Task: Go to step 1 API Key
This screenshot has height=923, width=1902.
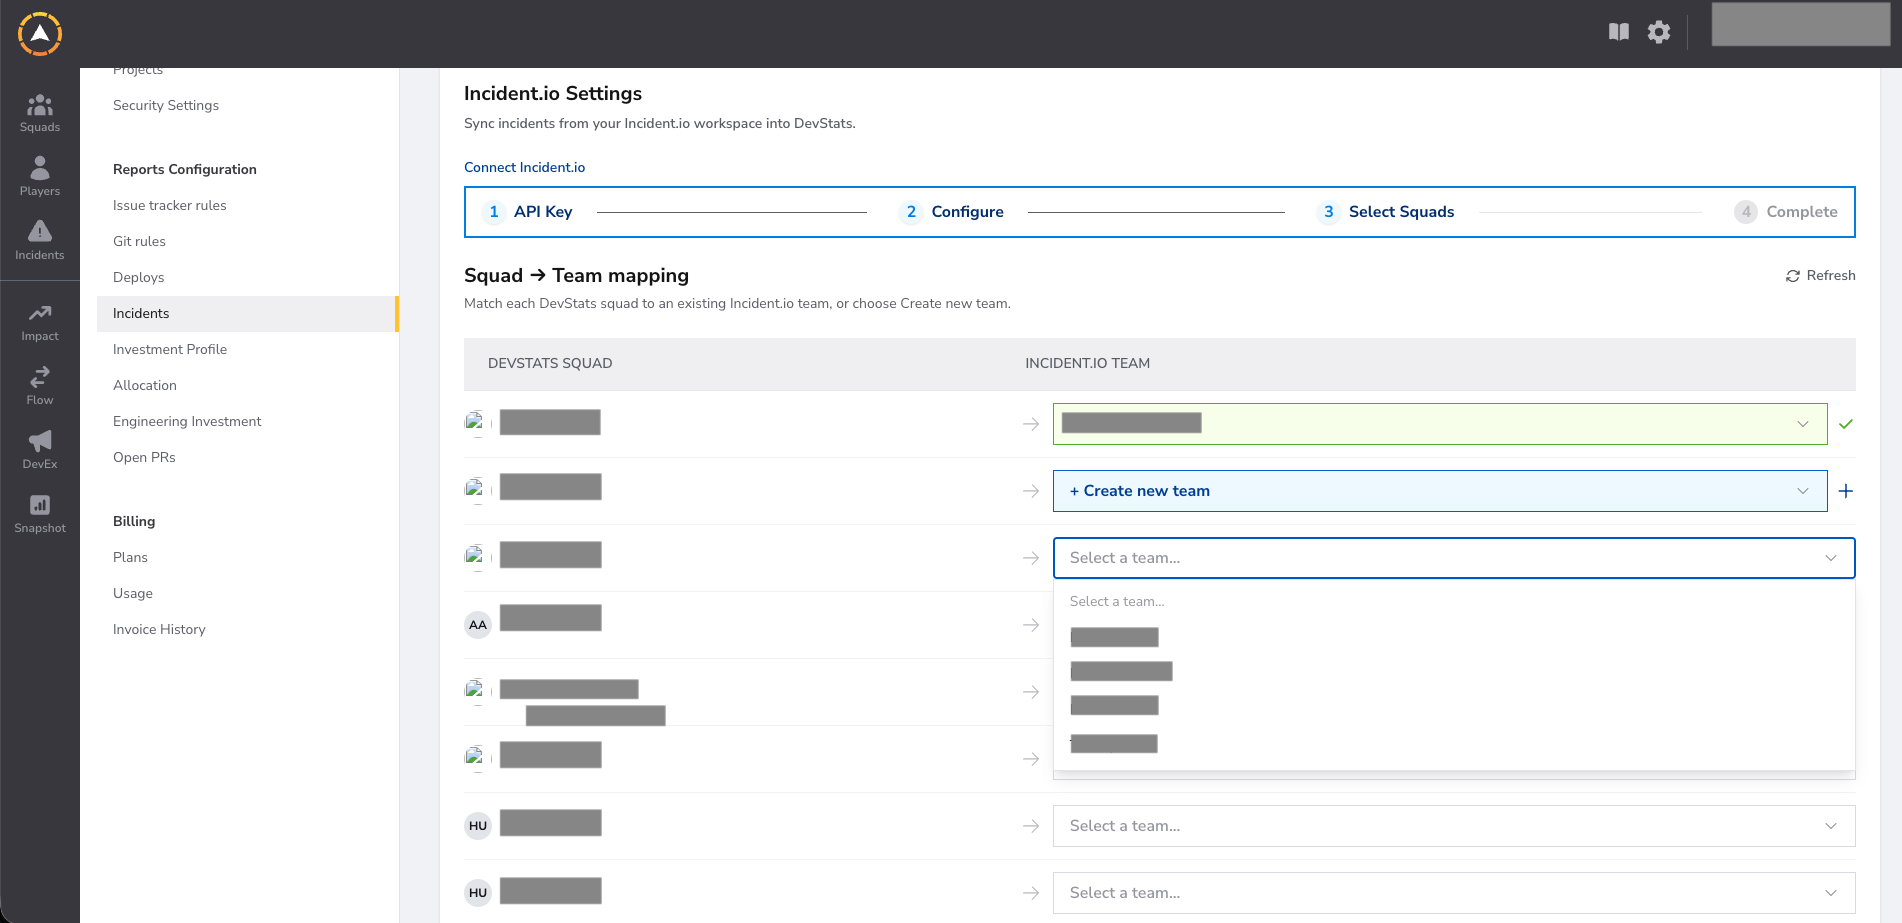Action: click(528, 212)
